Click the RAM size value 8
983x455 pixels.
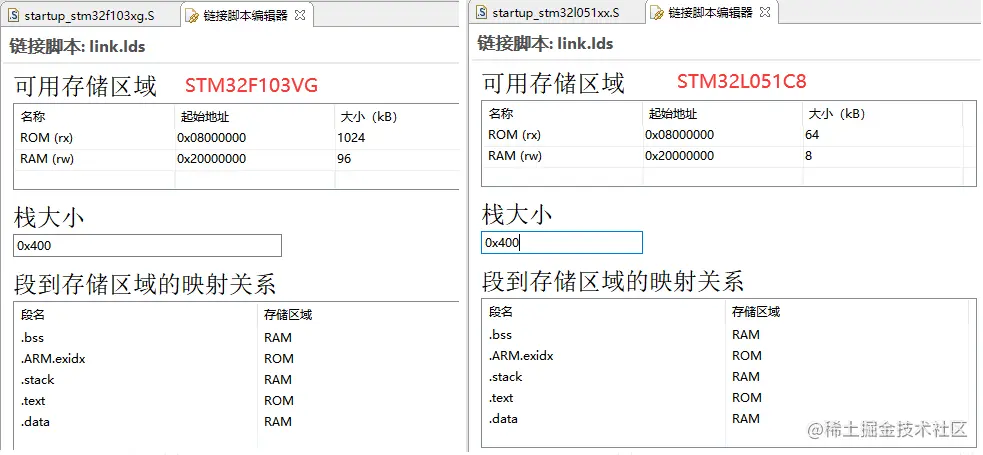[x=809, y=156]
